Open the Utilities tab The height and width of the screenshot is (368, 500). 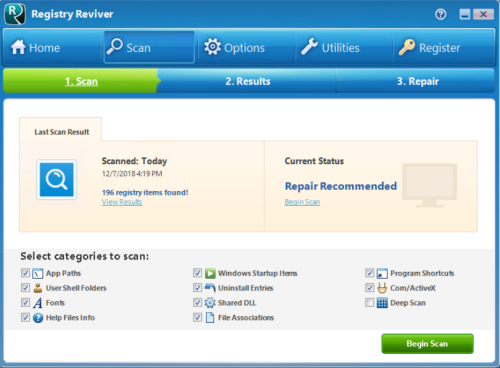[x=344, y=47]
